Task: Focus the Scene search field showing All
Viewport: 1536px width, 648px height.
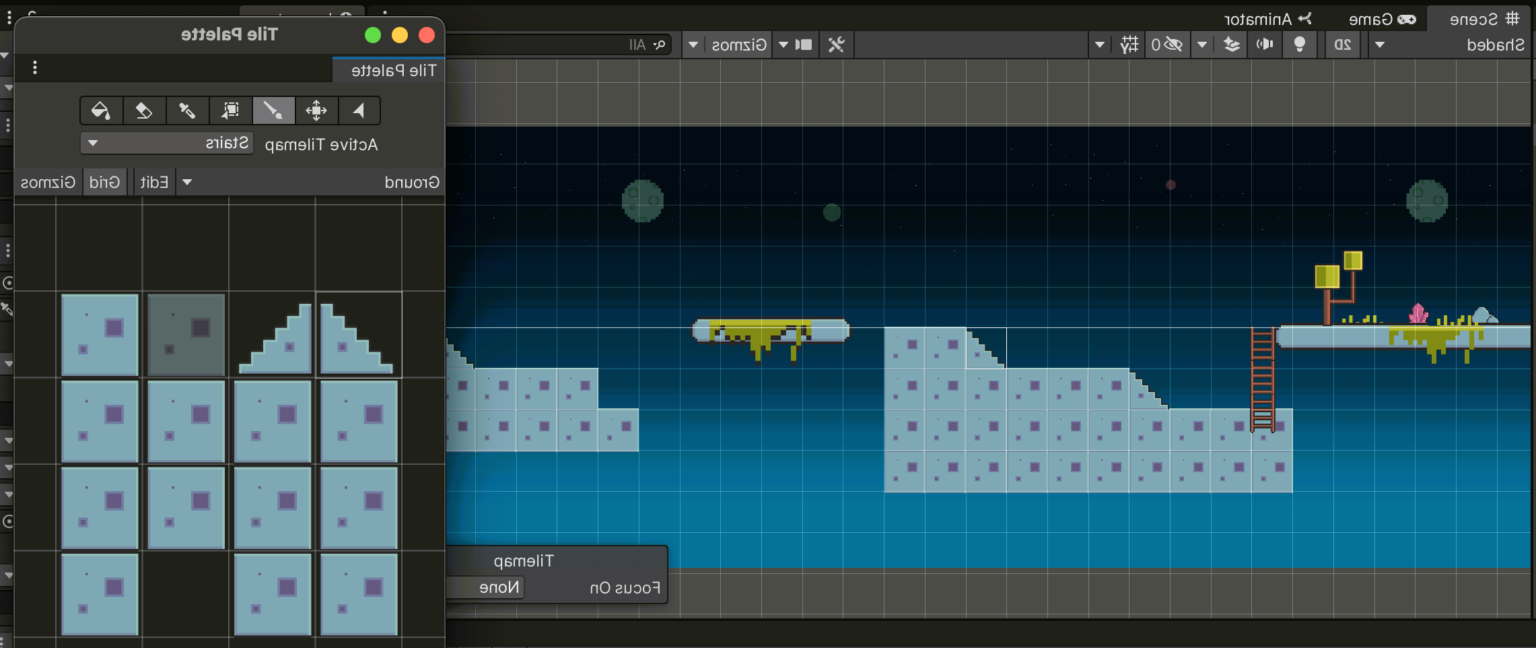Action: (x=561, y=44)
